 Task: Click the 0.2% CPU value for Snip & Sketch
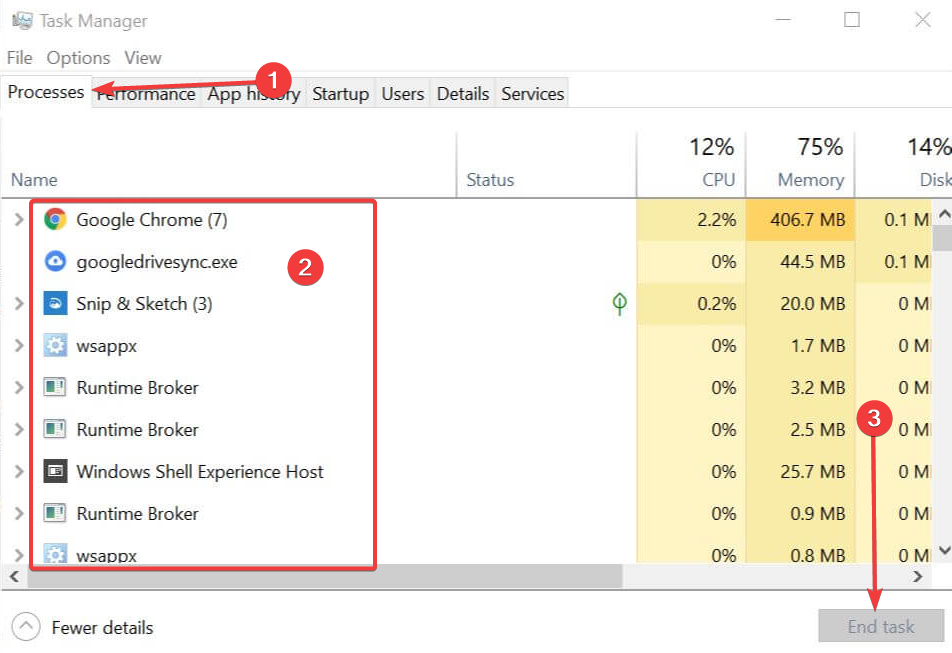(x=716, y=303)
